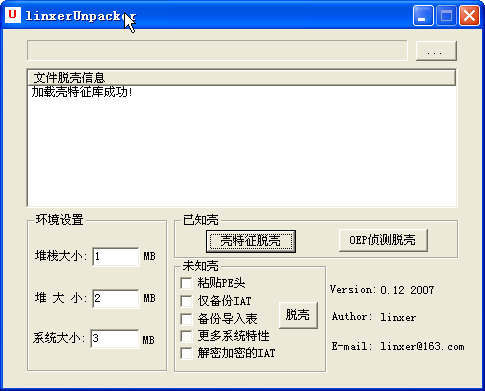
Task: Open file browser with the ... button
Action: tap(436, 51)
